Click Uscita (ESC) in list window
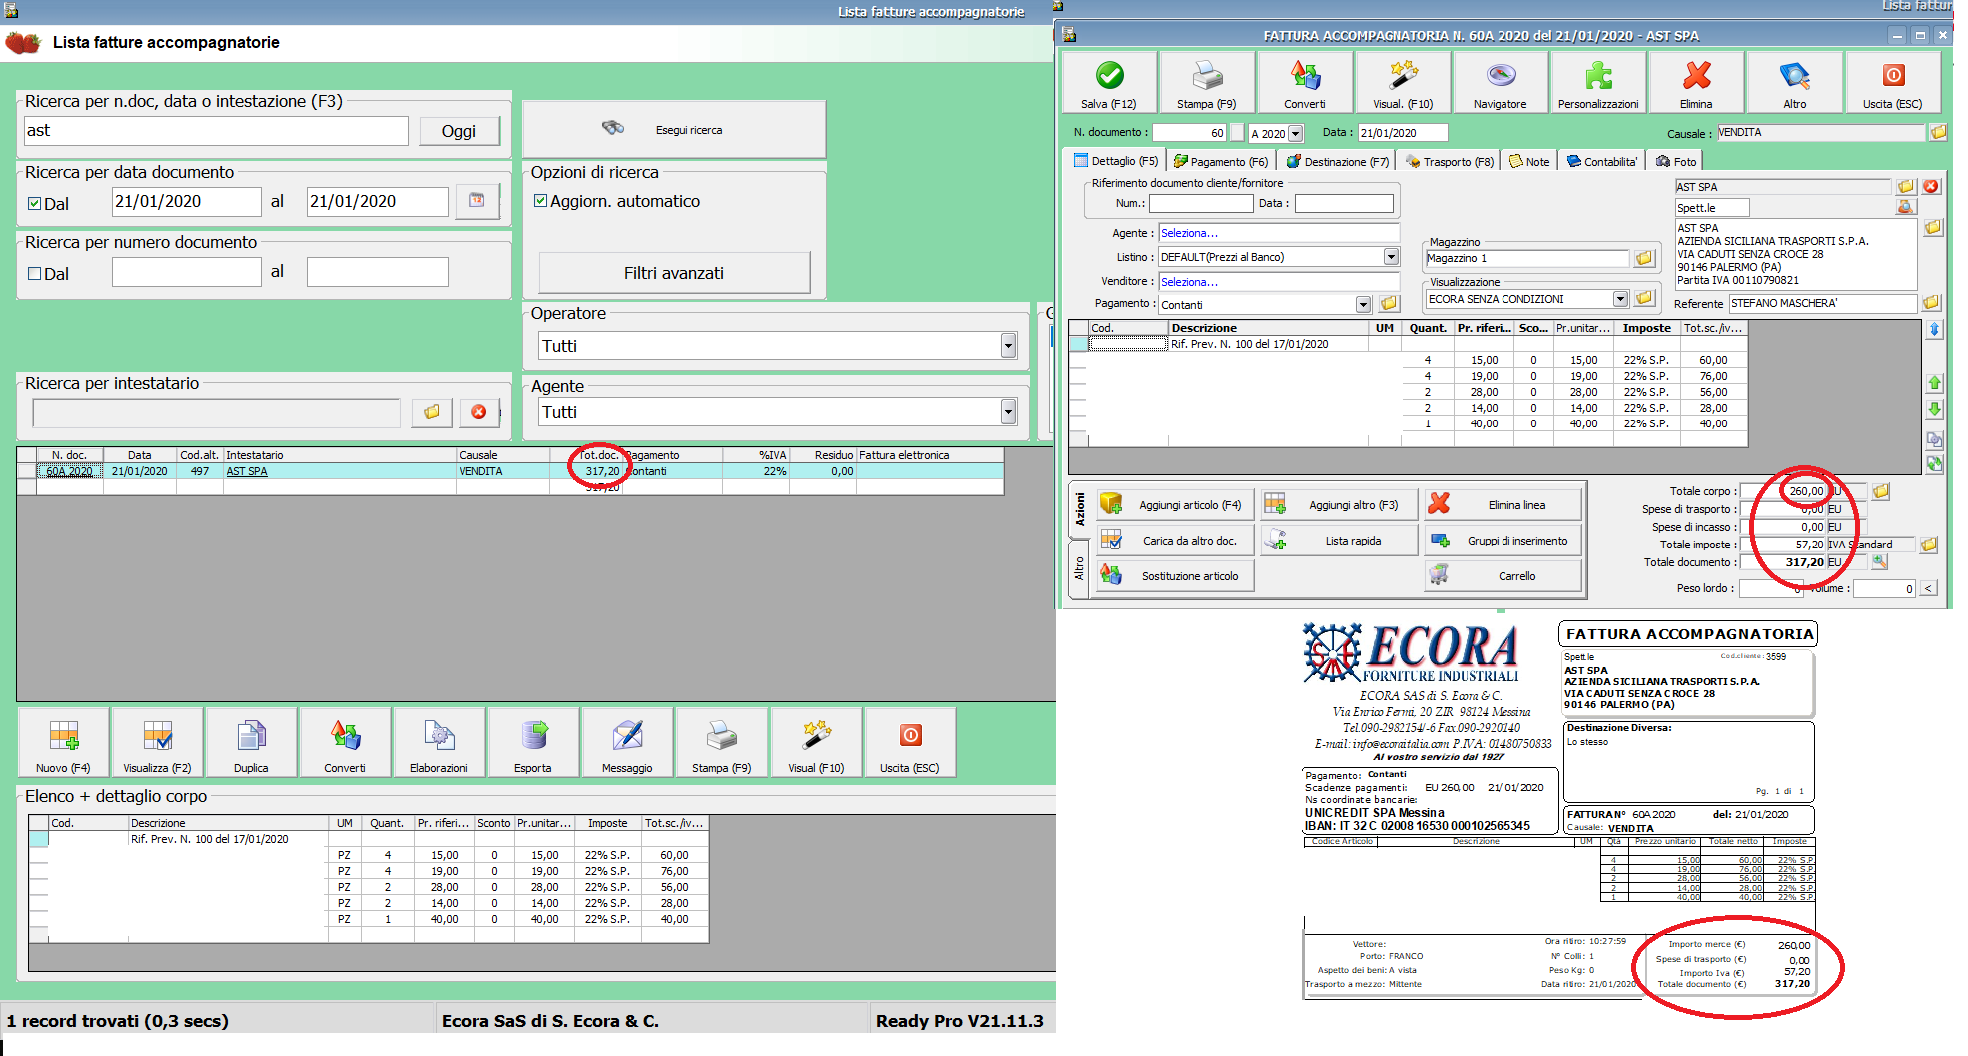The image size is (1968, 1056). [910, 742]
